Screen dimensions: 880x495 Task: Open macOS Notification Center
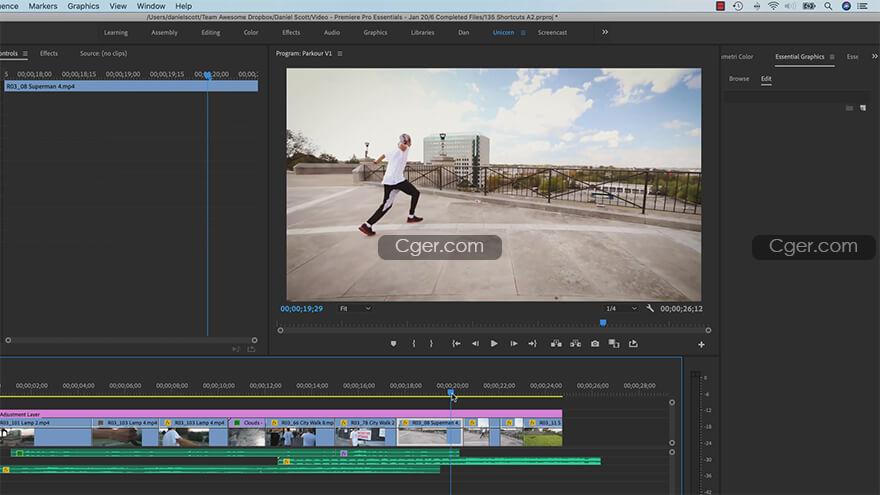pos(863,6)
